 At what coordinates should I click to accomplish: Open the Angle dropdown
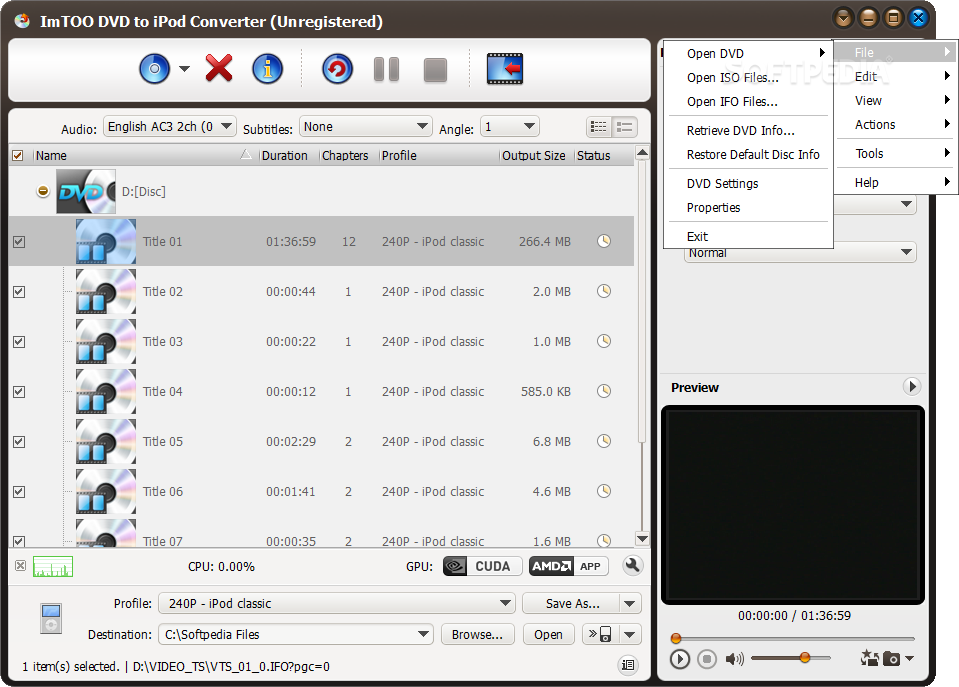pyautogui.click(x=509, y=127)
